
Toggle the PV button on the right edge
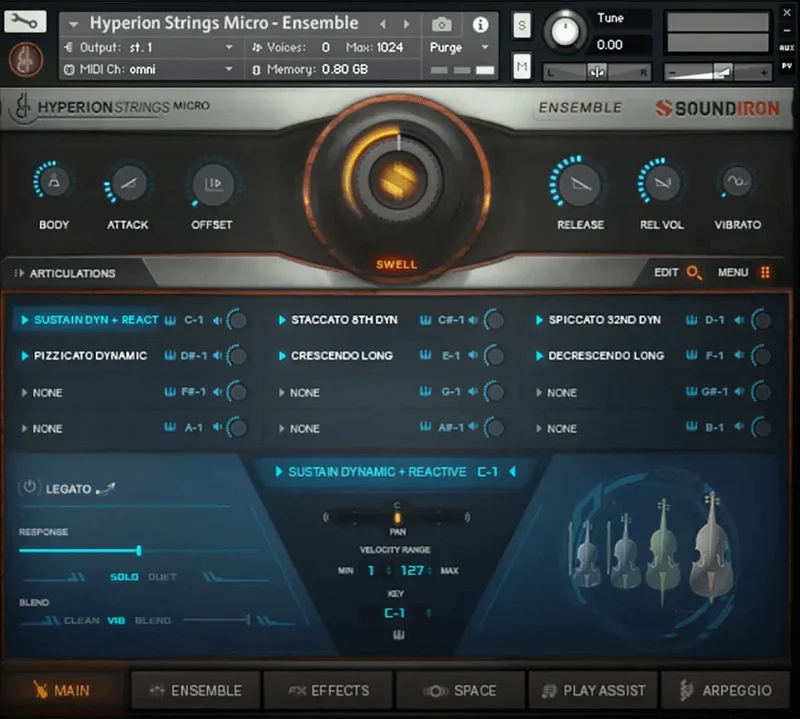tap(787, 66)
